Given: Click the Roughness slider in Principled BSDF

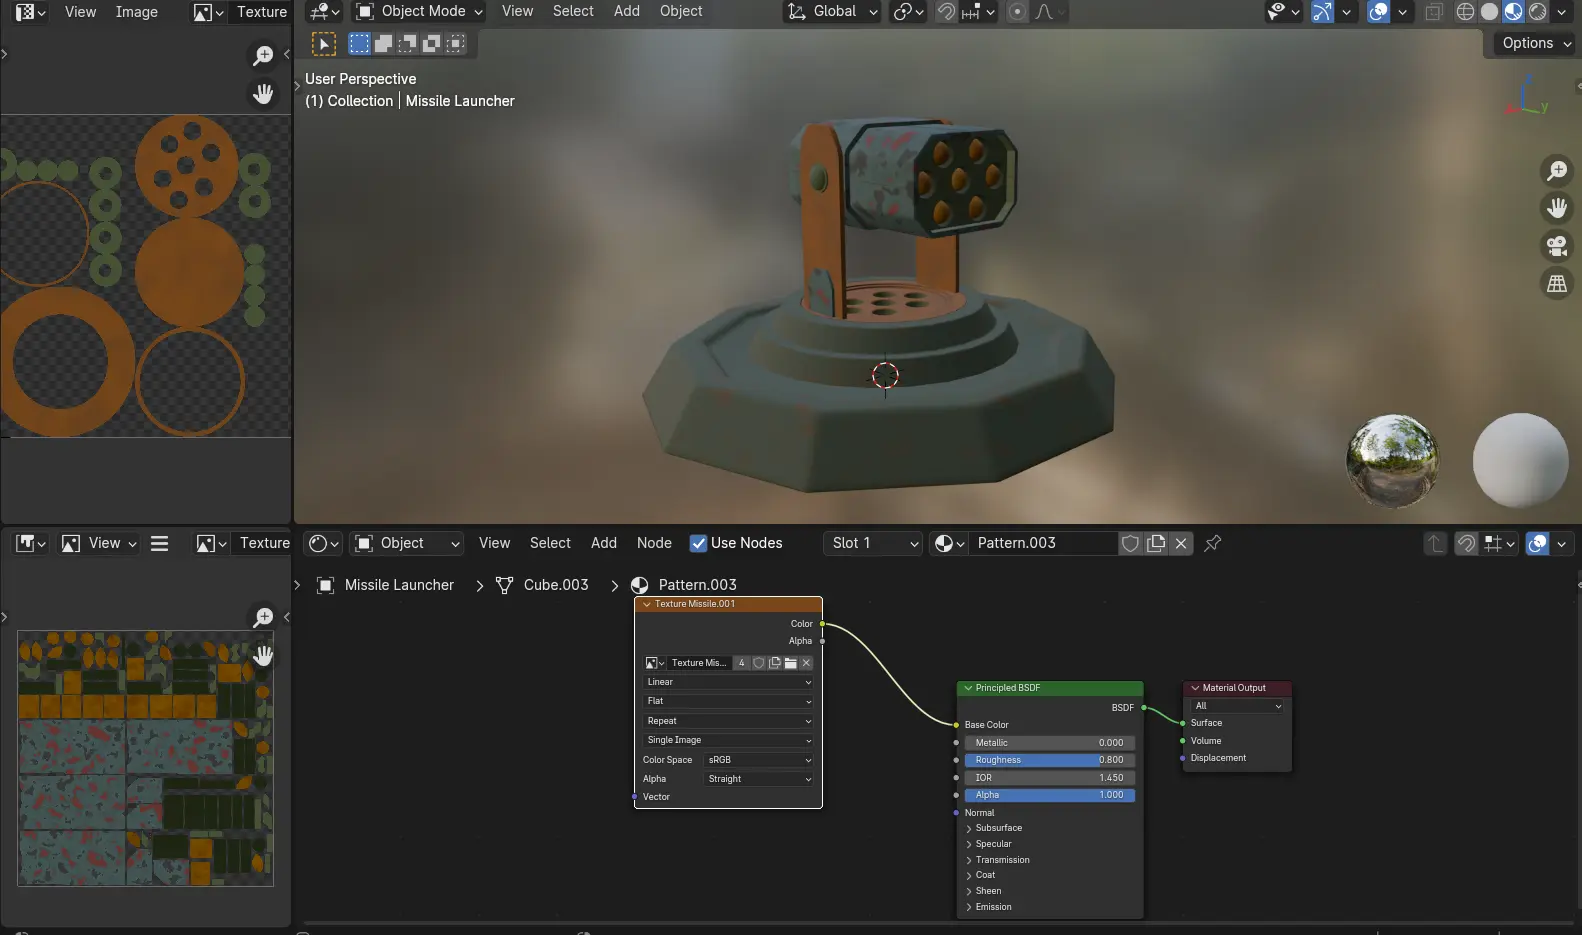Looking at the screenshot, I should point(1048,760).
